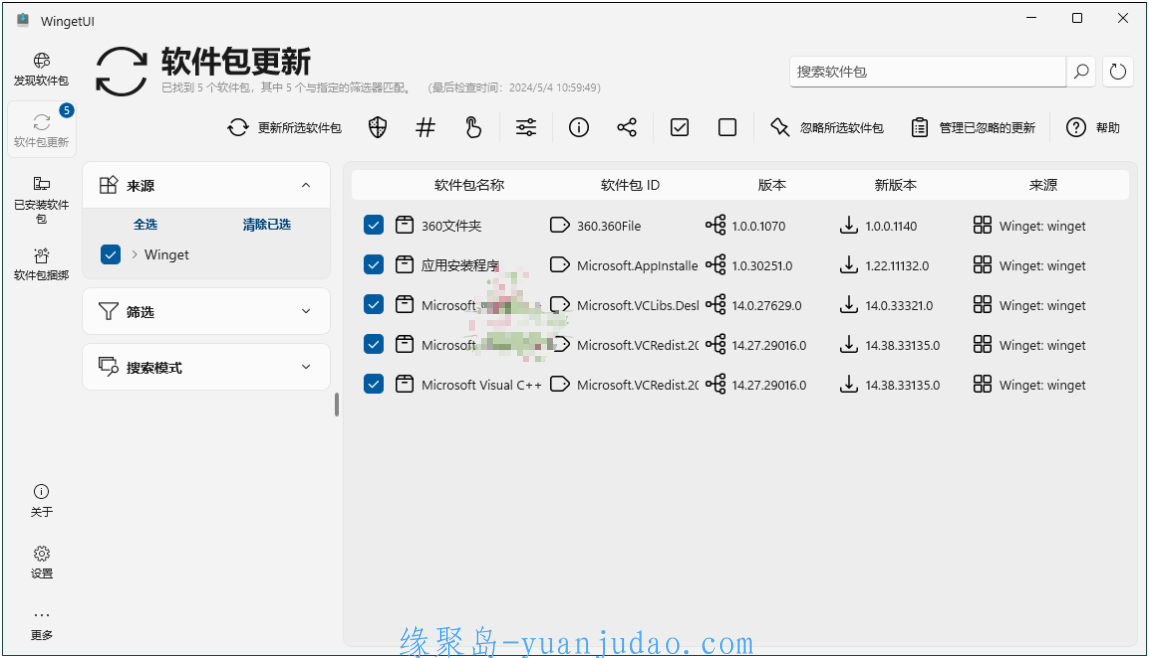Click the shield run-as-administrator icon
This screenshot has width=1149, height=658.
pyautogui.click(x=377, y=127)
